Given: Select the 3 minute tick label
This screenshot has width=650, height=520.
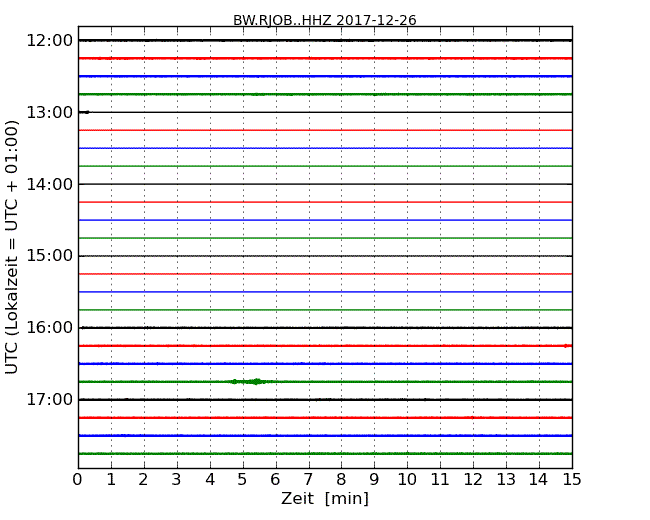Looking at the screenshot, I should (x=177, y=480).
